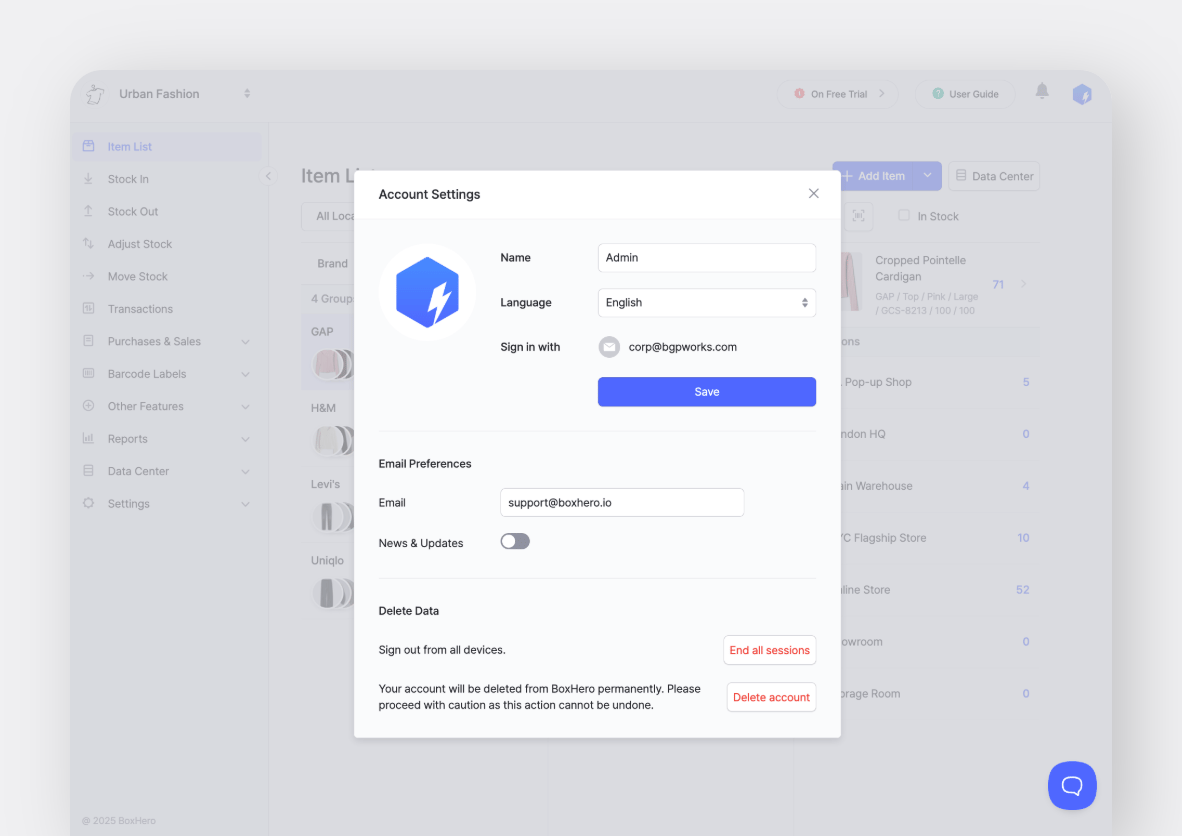The height and width of the screenshot is (836, 1182).
Task: Open the Language dropdown
Action: coord(706,302)
